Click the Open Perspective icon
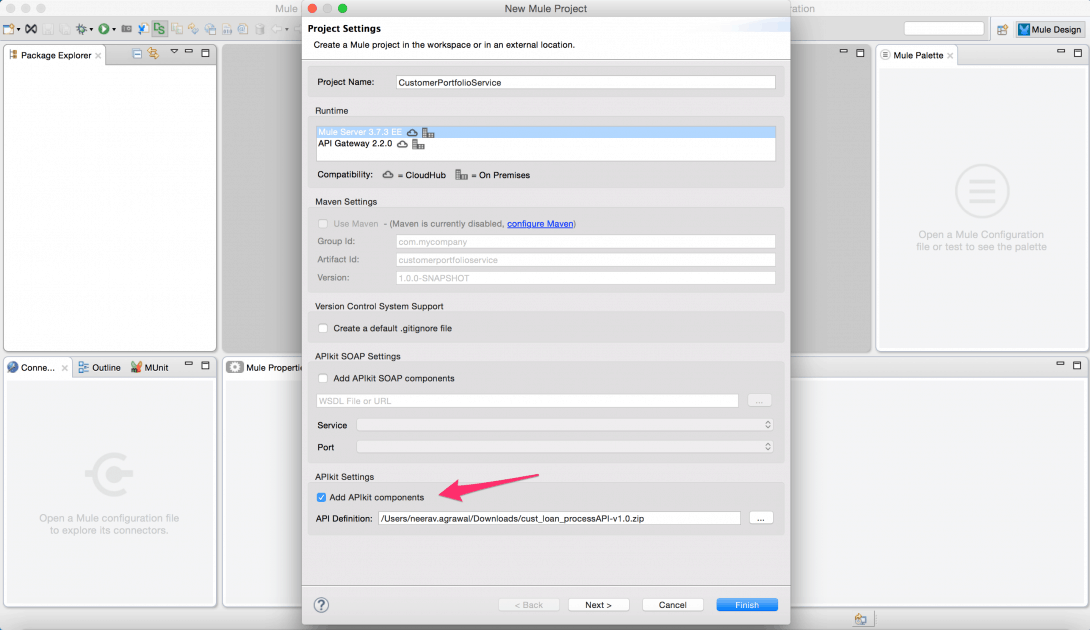Screen dimensions: 1090x630 click(x=1002, y=29)
